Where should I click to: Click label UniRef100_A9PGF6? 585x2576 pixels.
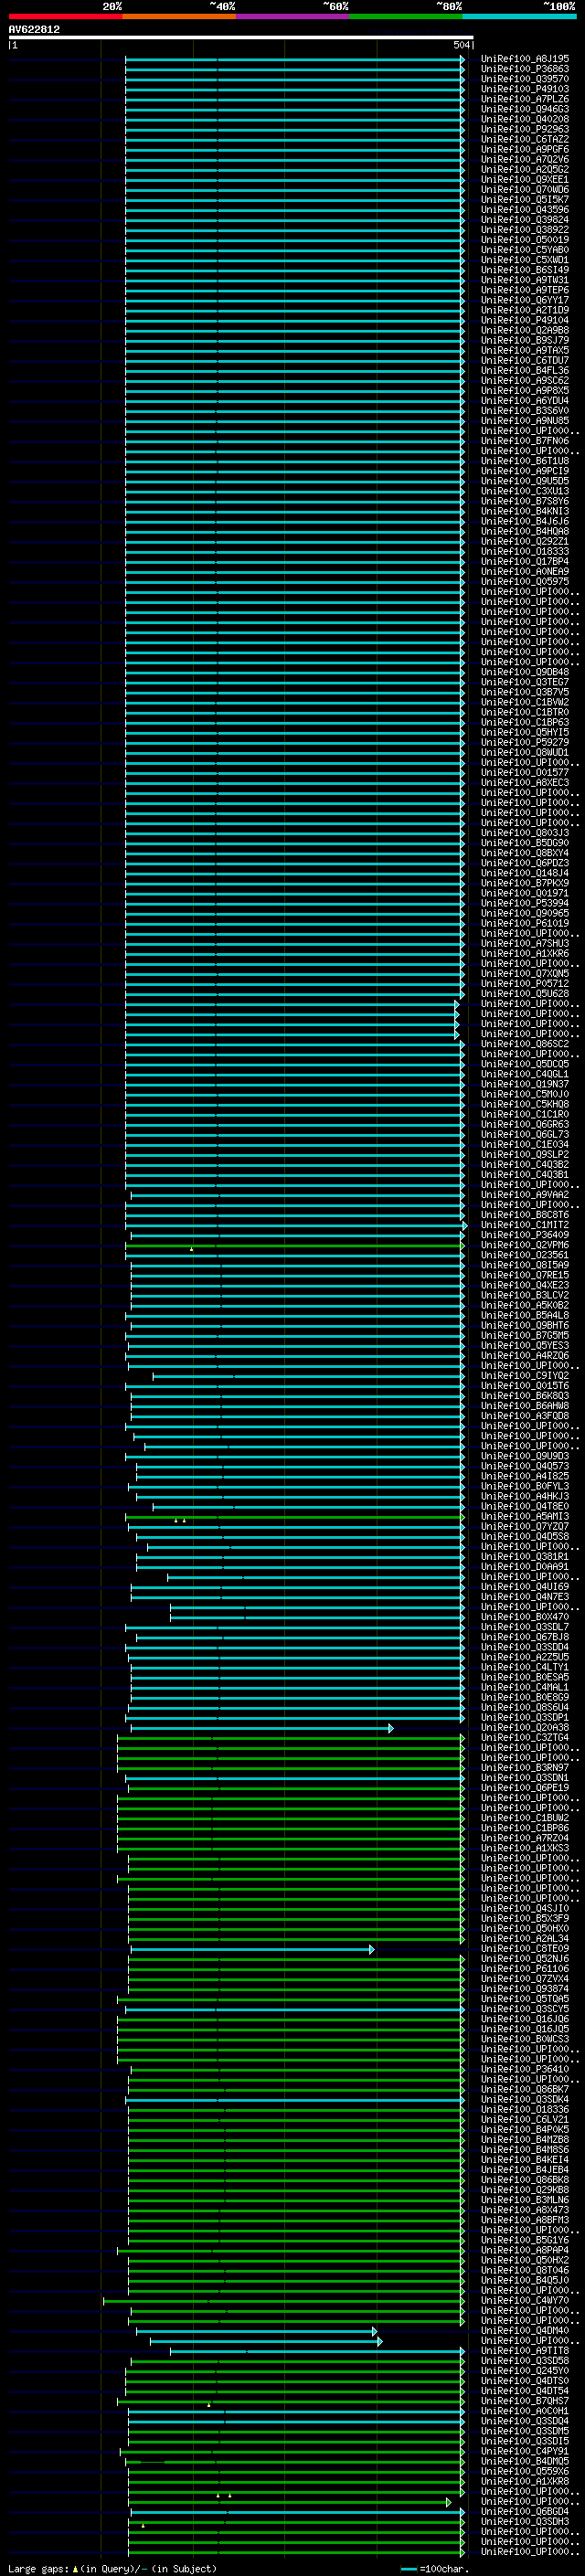[525, 149]
